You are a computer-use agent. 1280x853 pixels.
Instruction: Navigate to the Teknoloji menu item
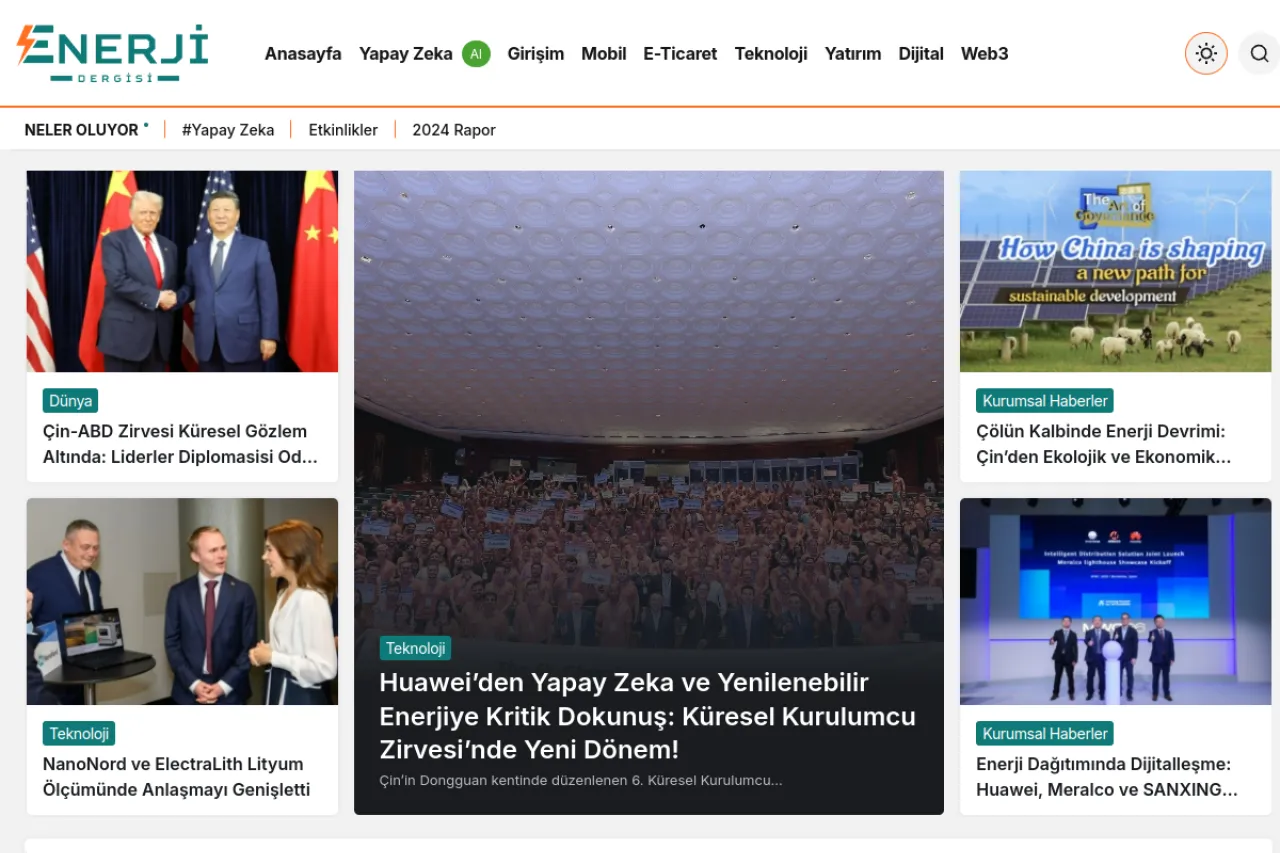[x=771, y=54]
